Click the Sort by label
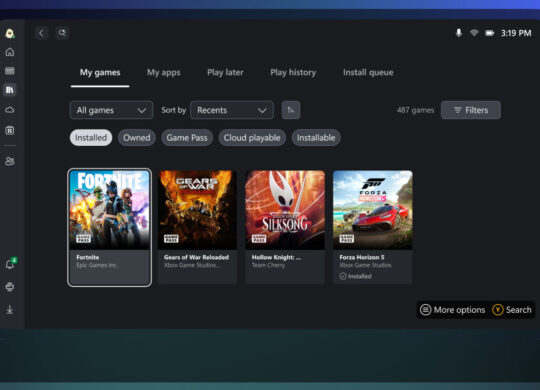Screen dimensions: 540x390 click(x=174, y=110)
